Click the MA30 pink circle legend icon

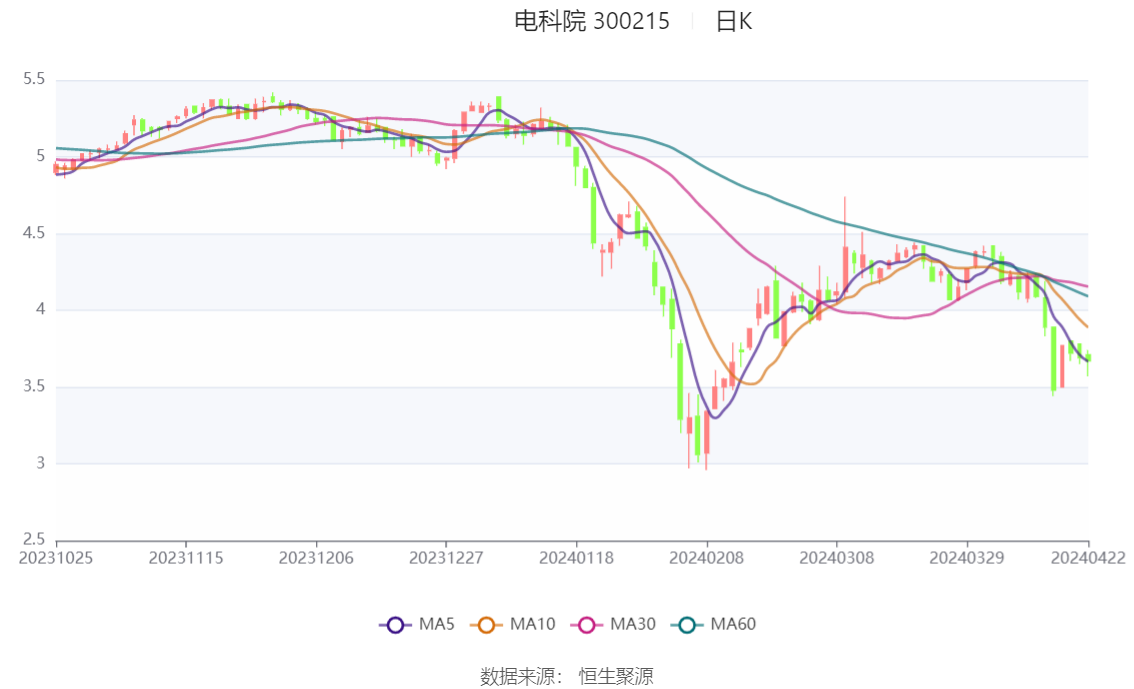(587, 625)
